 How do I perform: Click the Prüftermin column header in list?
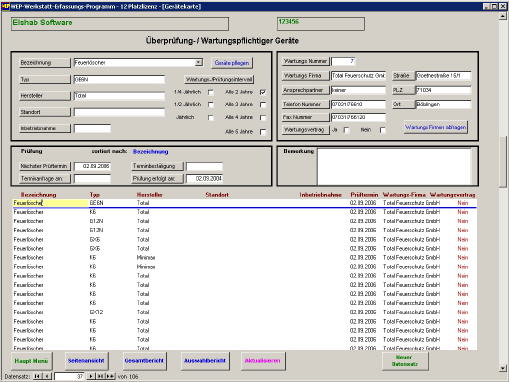click(364, 195)
